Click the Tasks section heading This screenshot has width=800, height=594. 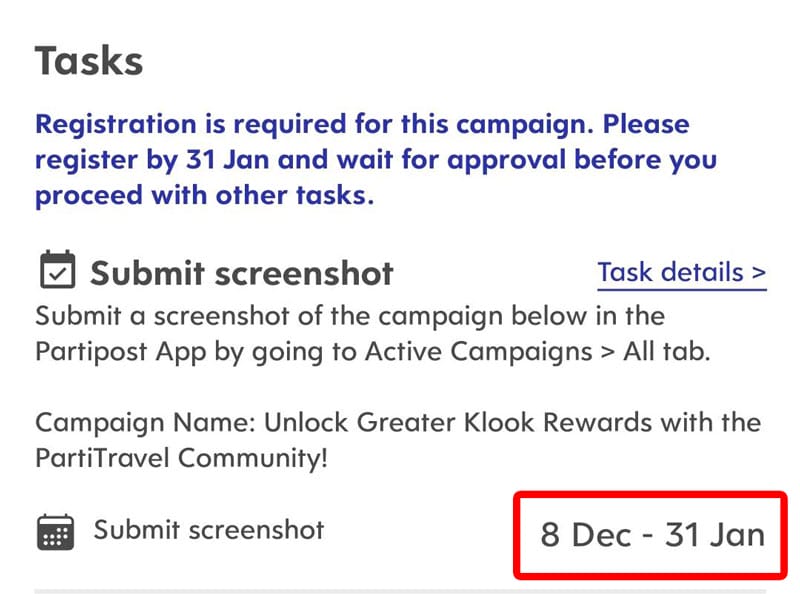[89, 61]
